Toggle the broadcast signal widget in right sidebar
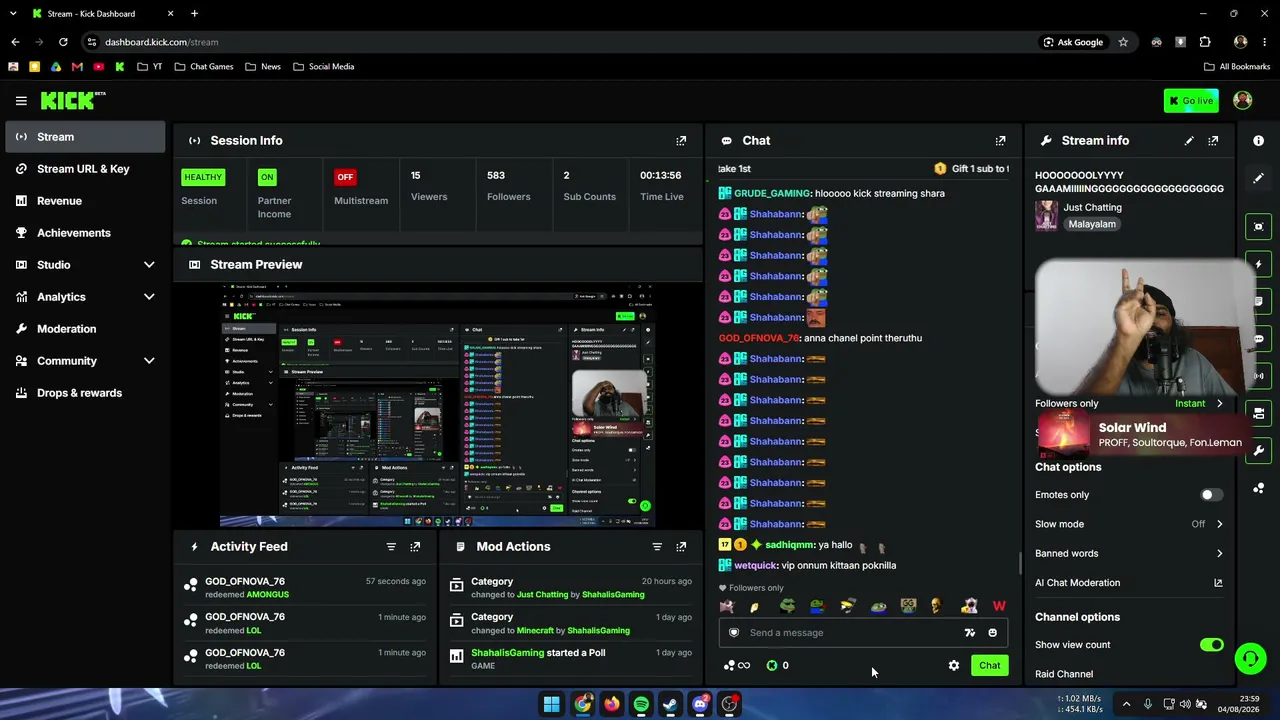 pyautogui.click(x=1259, y=376)
